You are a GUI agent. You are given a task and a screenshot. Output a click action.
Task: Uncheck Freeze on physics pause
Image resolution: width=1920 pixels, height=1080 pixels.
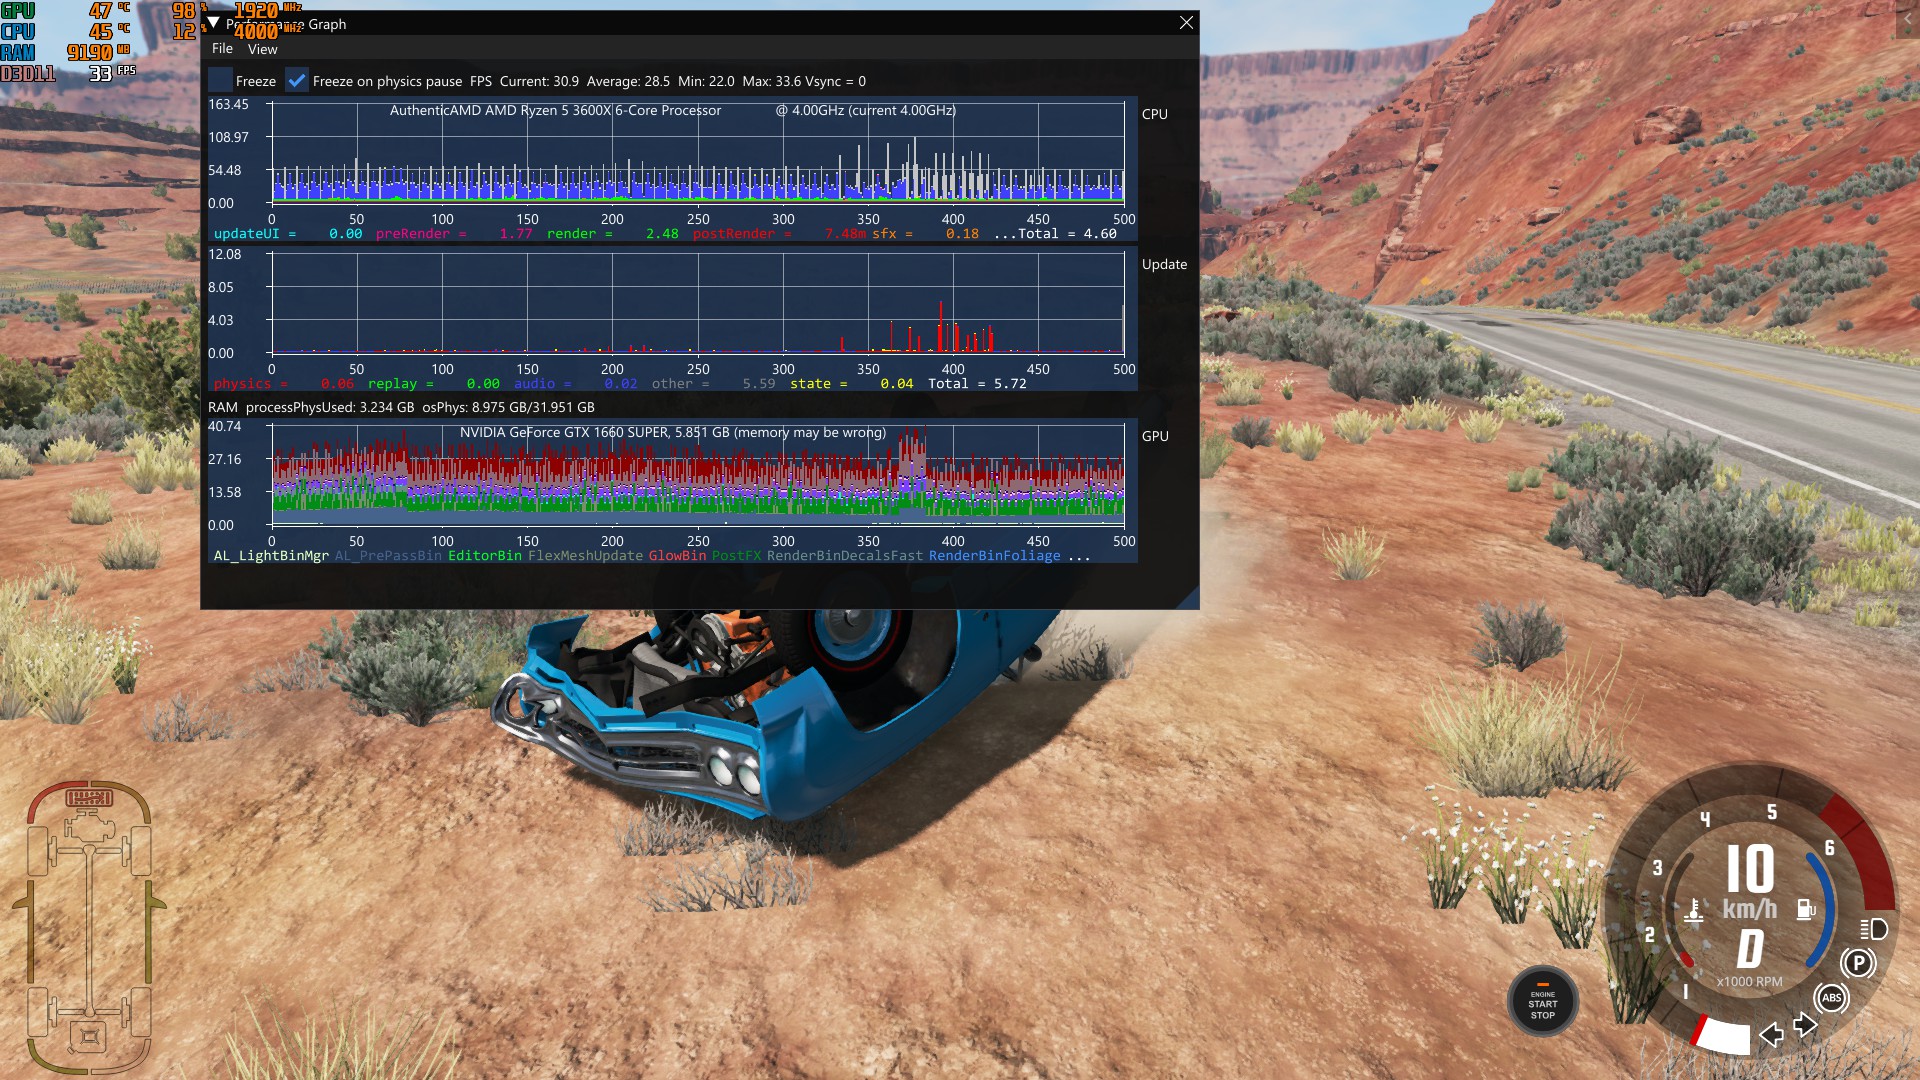pos(297,81)
